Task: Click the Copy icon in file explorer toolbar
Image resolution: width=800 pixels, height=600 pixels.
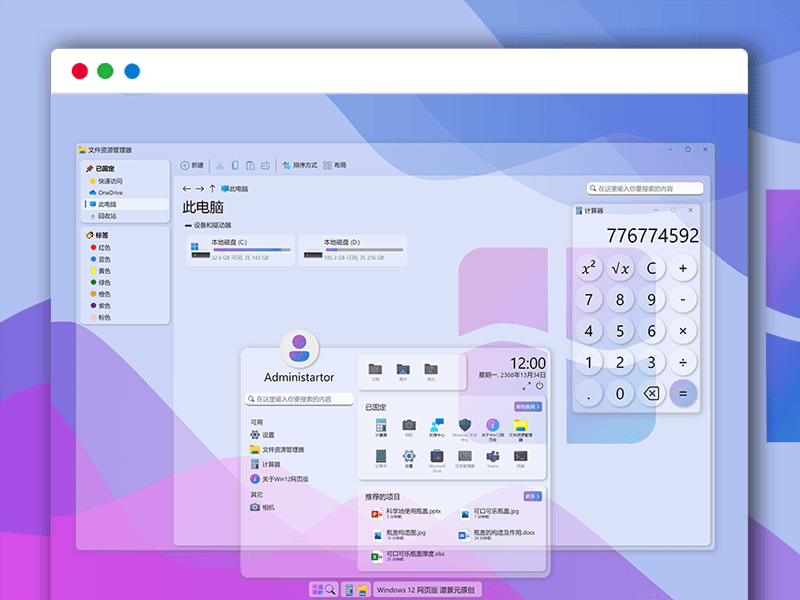Action: [235, 165]
